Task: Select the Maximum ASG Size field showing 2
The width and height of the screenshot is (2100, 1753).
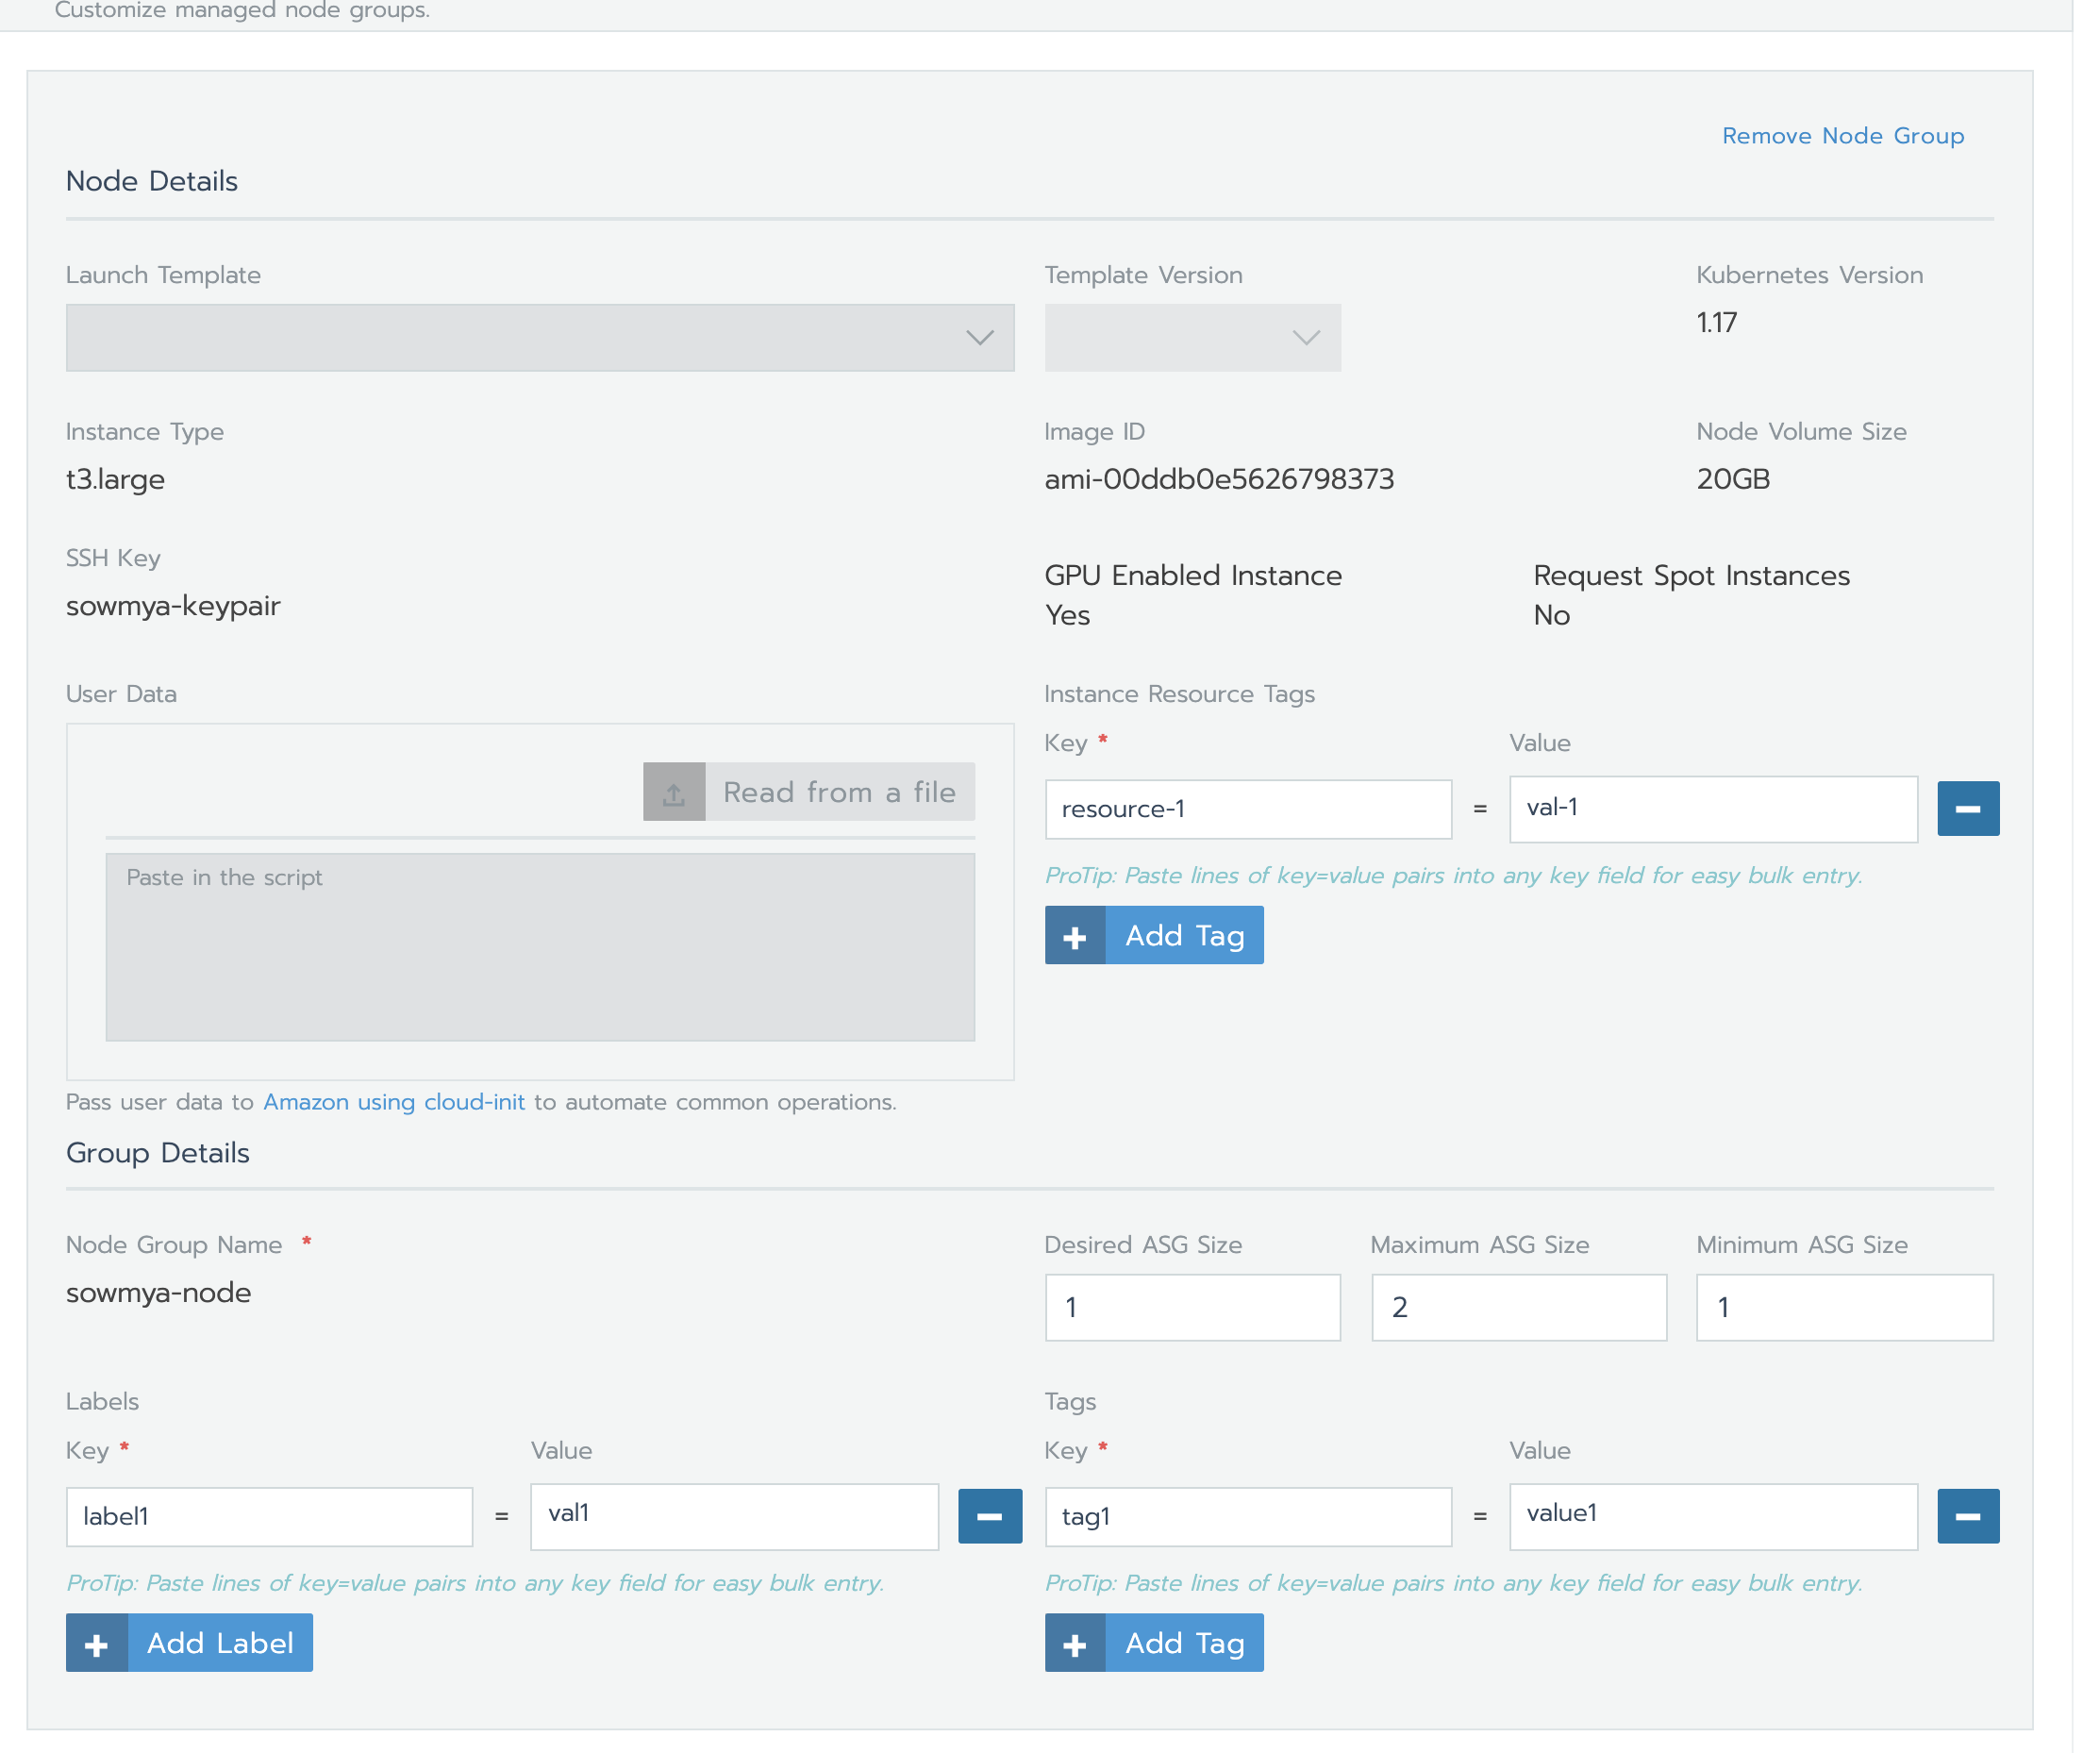Action: coord(1518,1307)
